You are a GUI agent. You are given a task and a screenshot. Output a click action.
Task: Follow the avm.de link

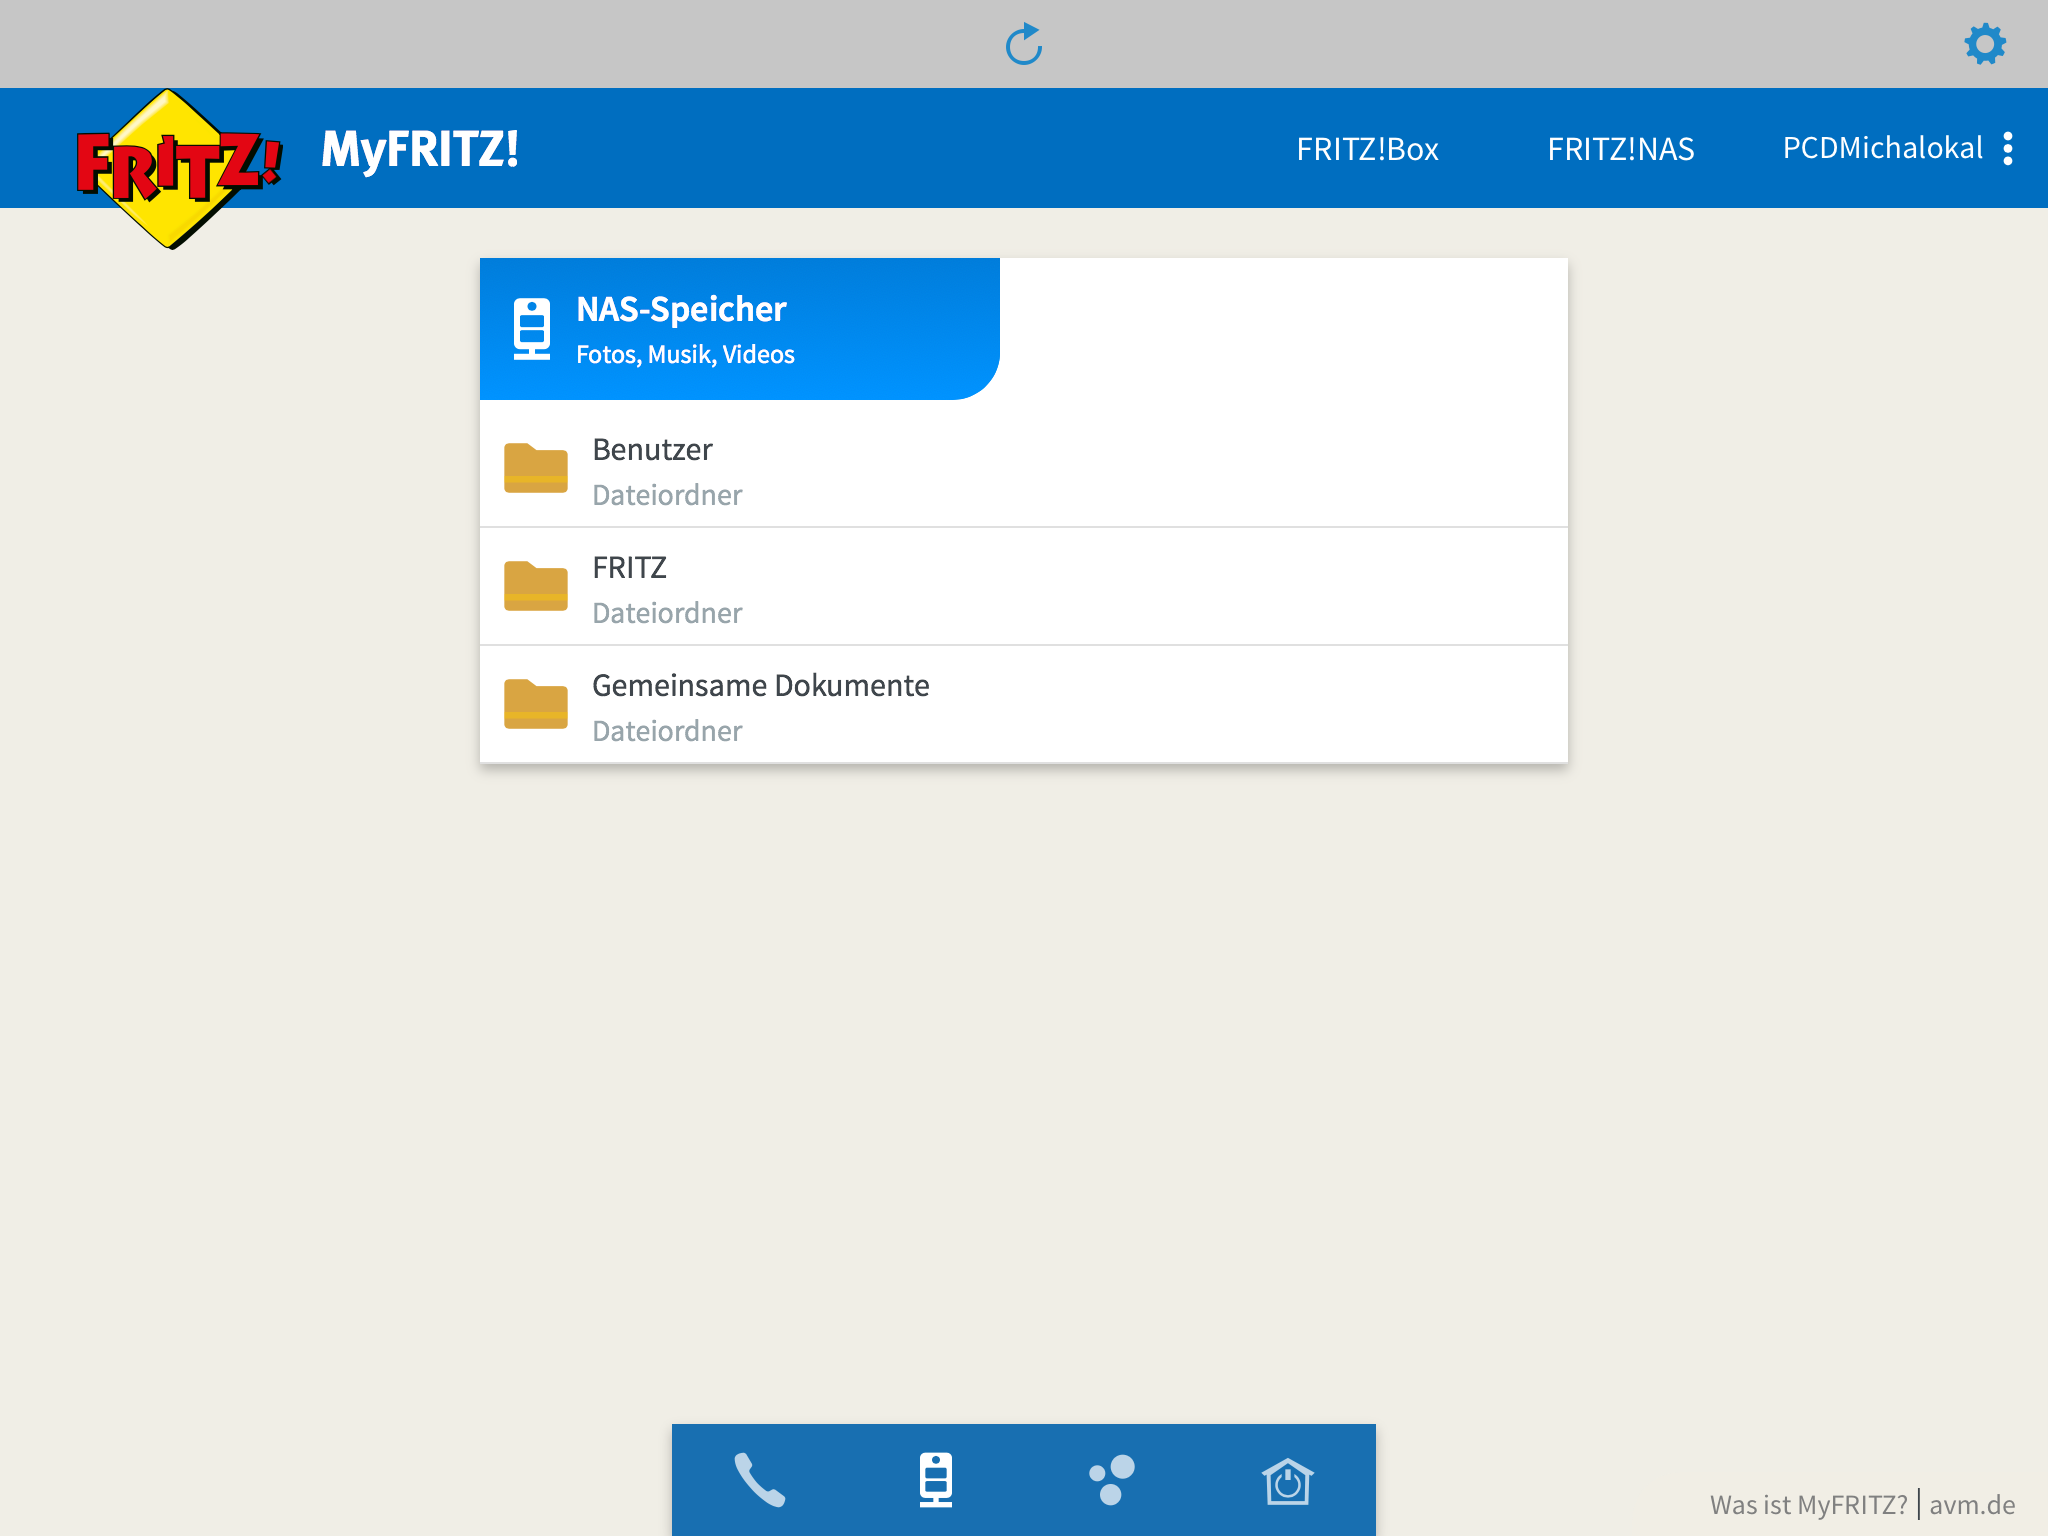pos(1971,1504)
